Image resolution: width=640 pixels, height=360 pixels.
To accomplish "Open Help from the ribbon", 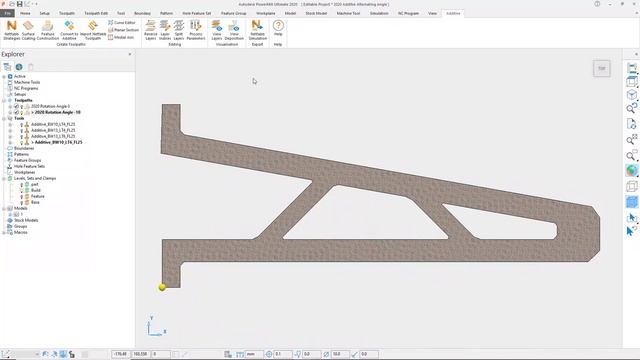I will 278,28.
